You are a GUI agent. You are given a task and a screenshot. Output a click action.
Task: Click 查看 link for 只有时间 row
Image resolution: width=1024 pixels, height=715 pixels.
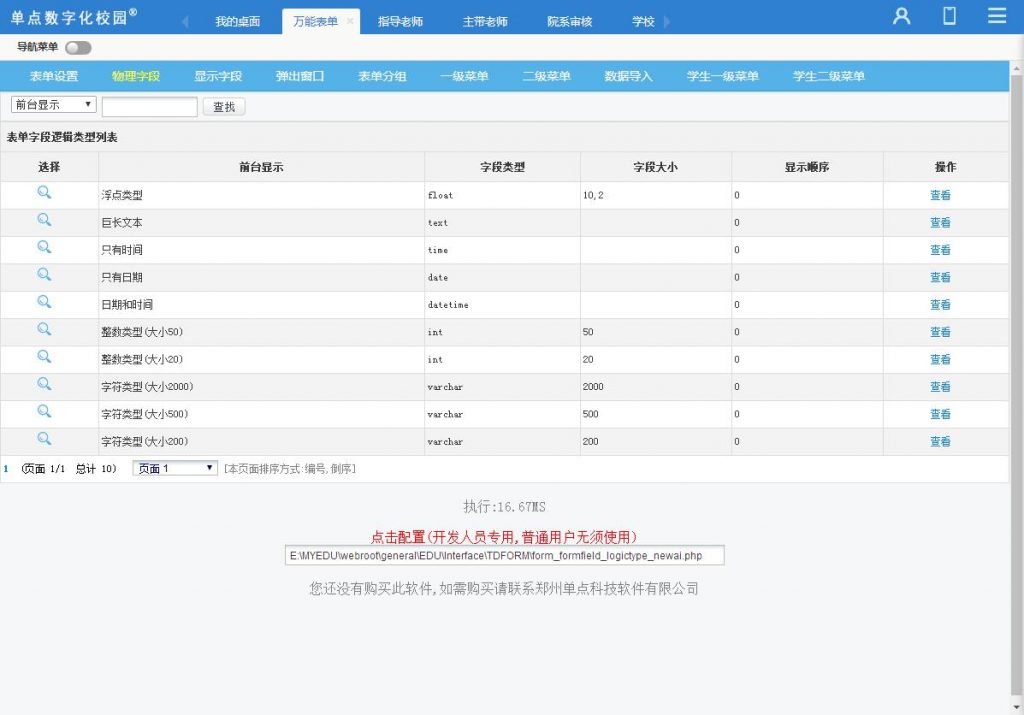pos(940,250)
